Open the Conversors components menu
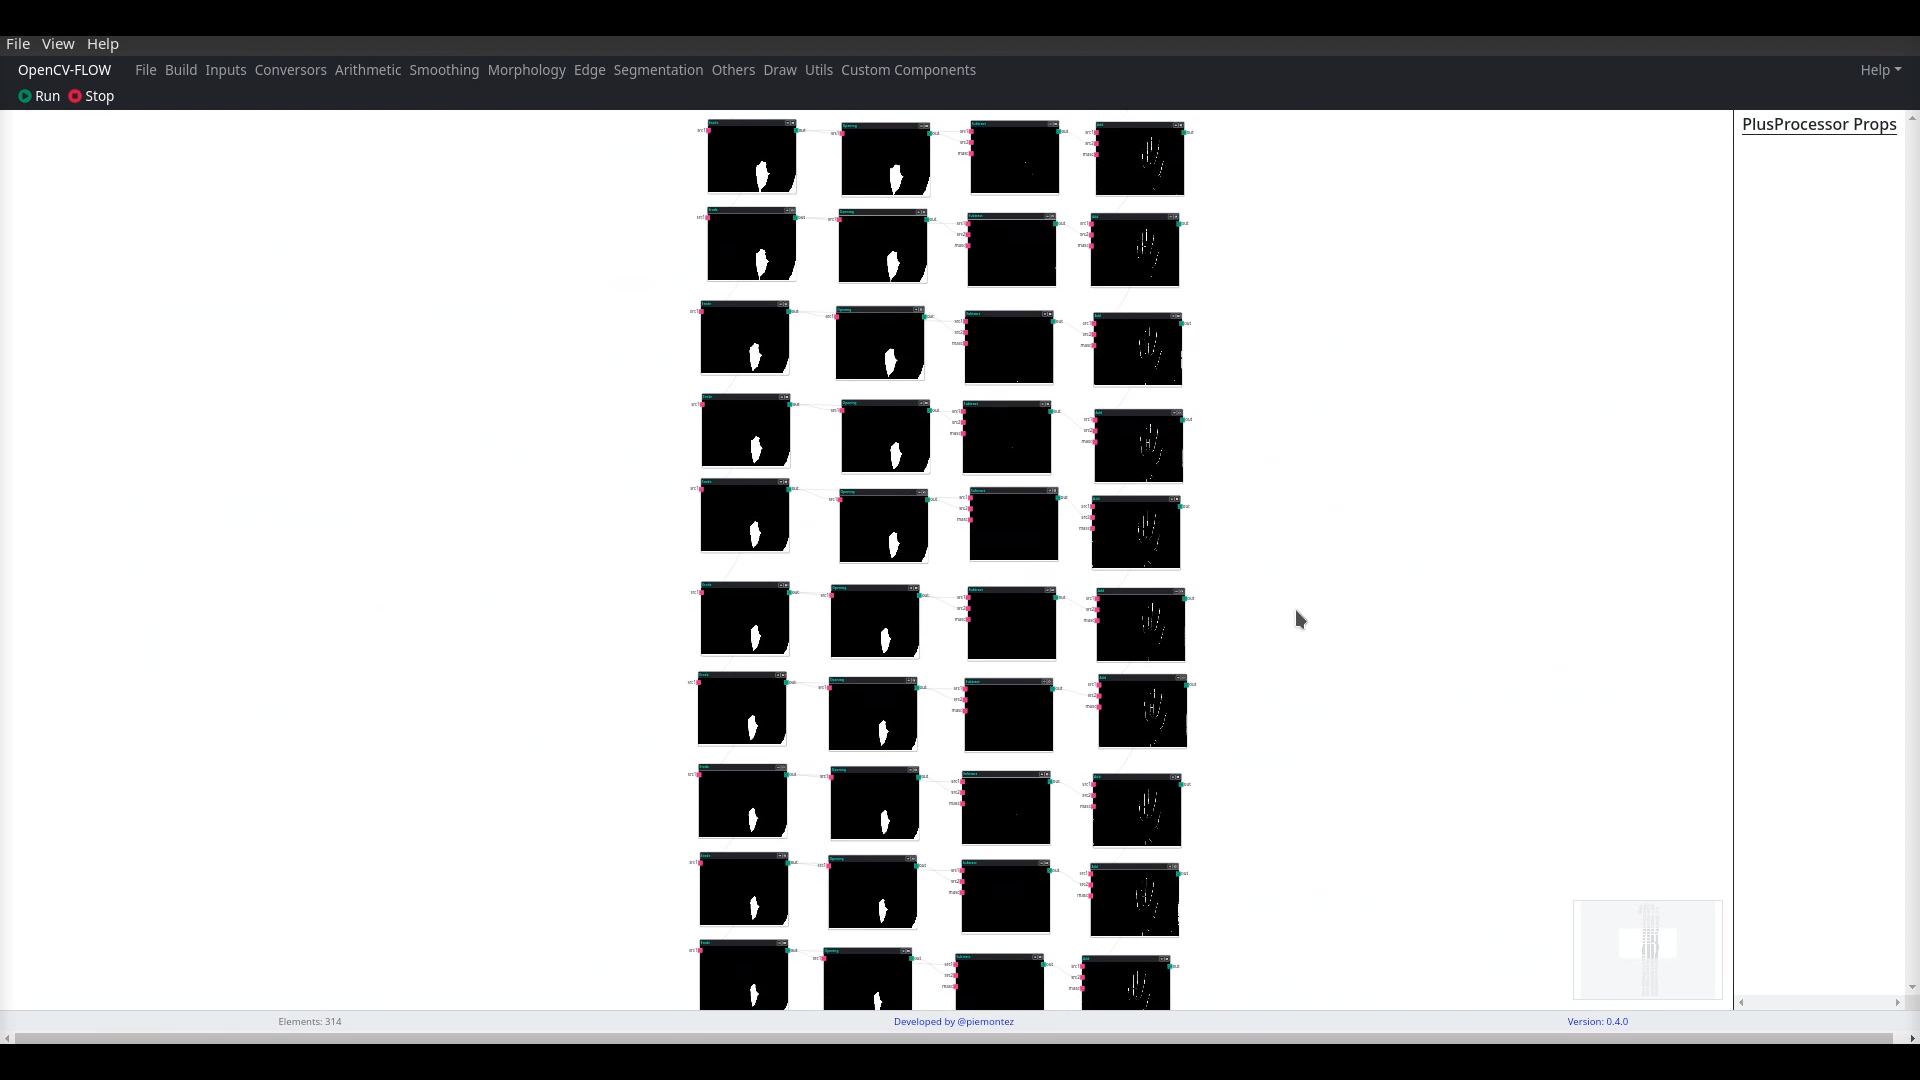The height and width of the screenshot is (1080, 1920). 291,70
